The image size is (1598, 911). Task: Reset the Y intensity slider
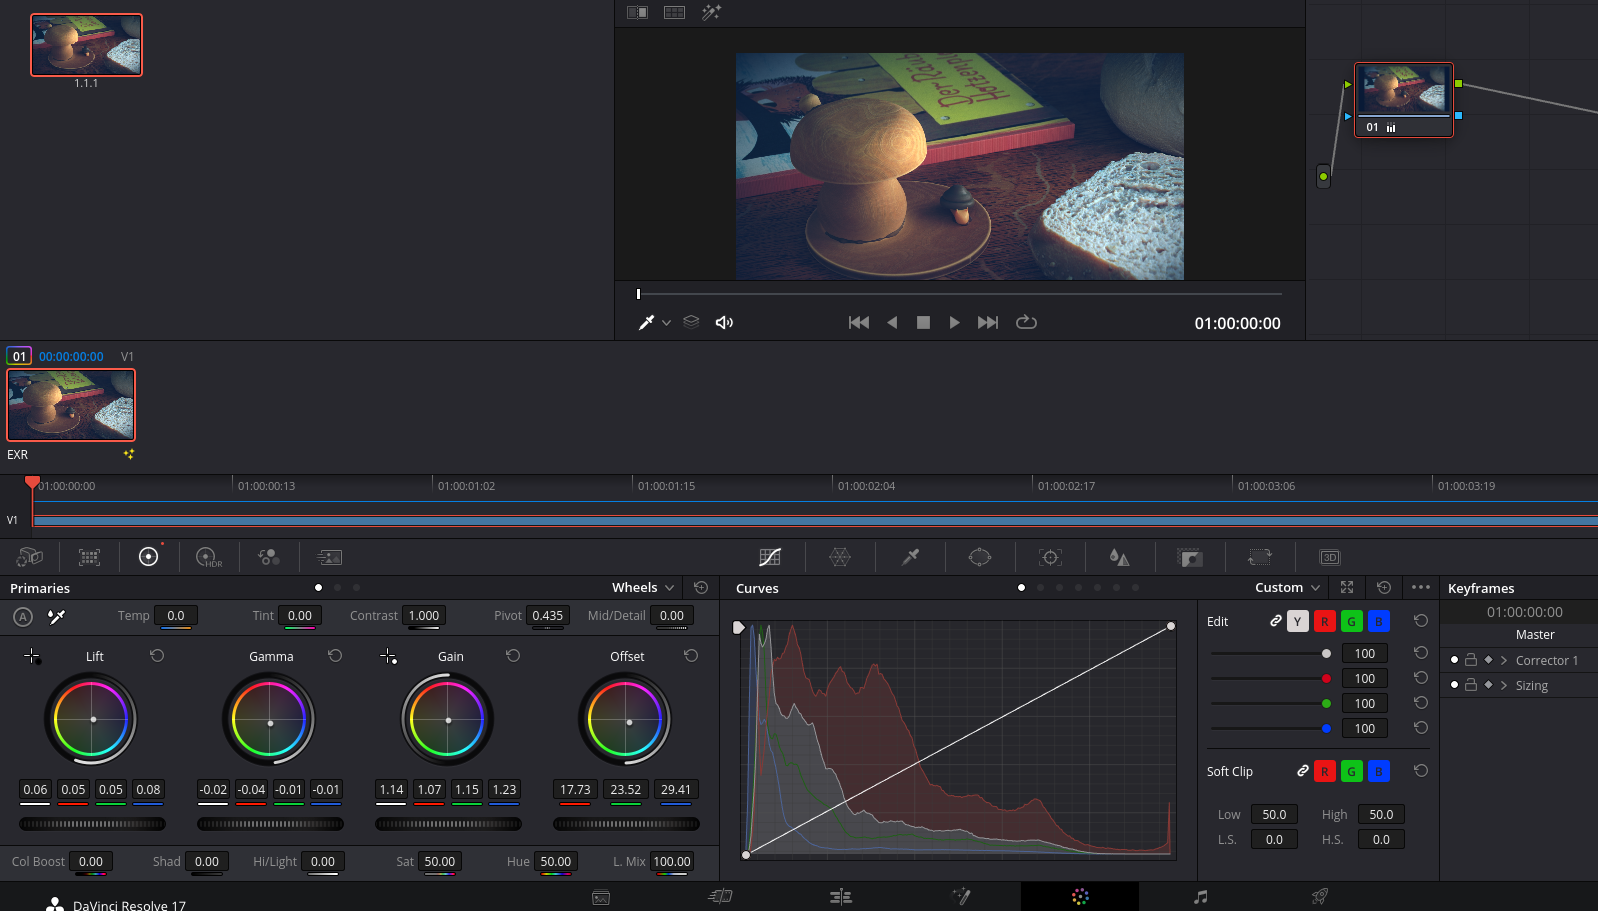1420,653
